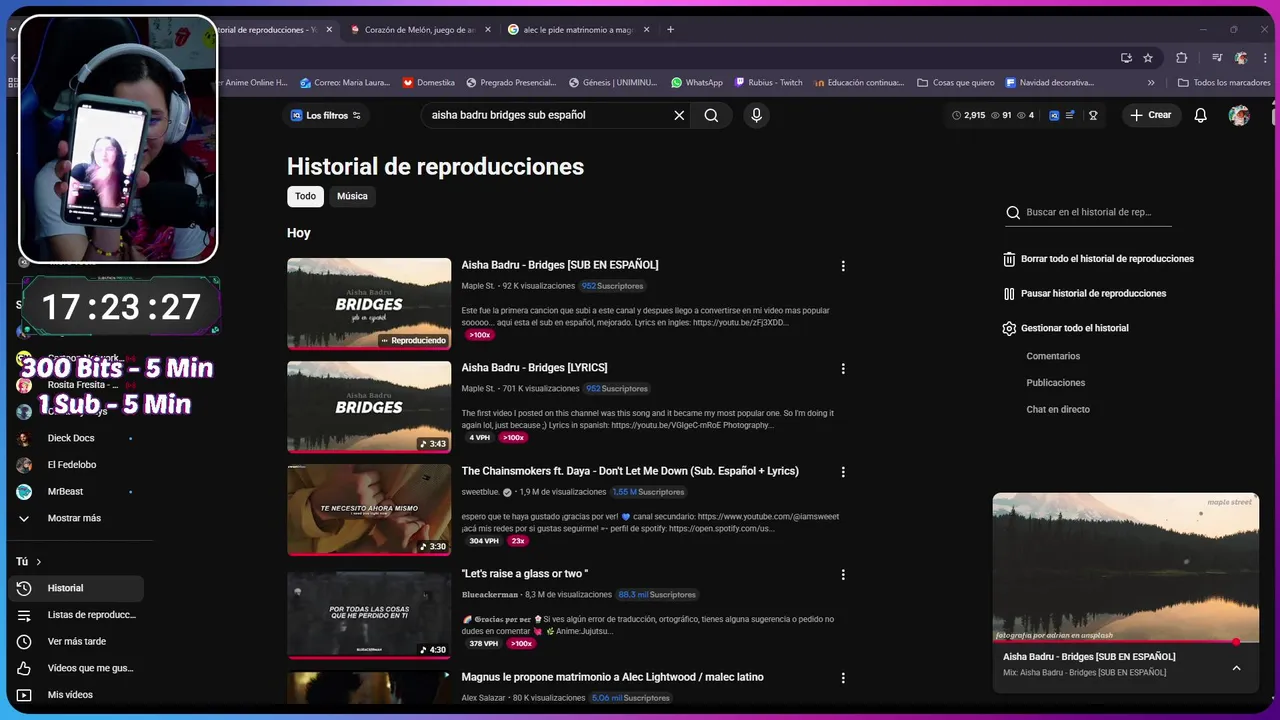Open options menu for Let's raise a glass video
This screenshot has height=720, width=1280.
click(x=843, y=575)
